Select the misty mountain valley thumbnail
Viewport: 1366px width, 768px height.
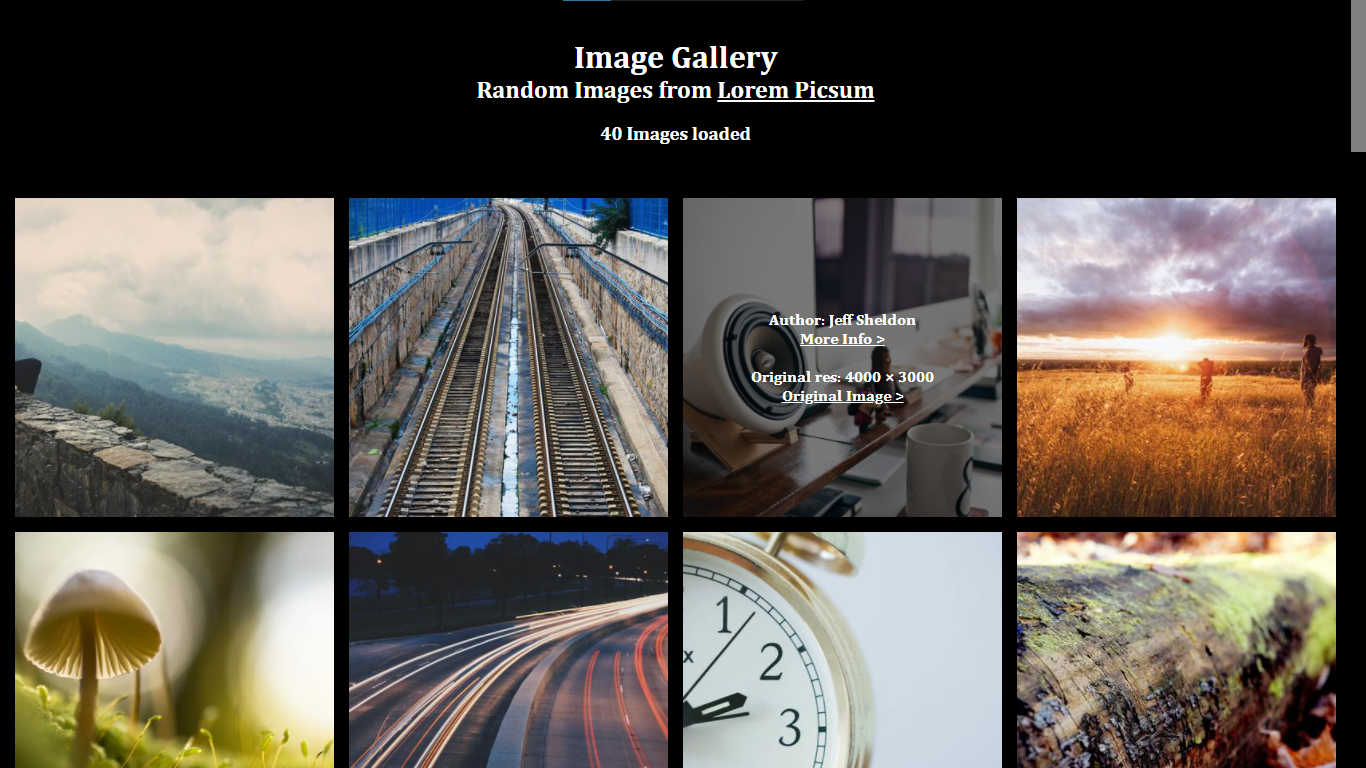pos(174,357)
